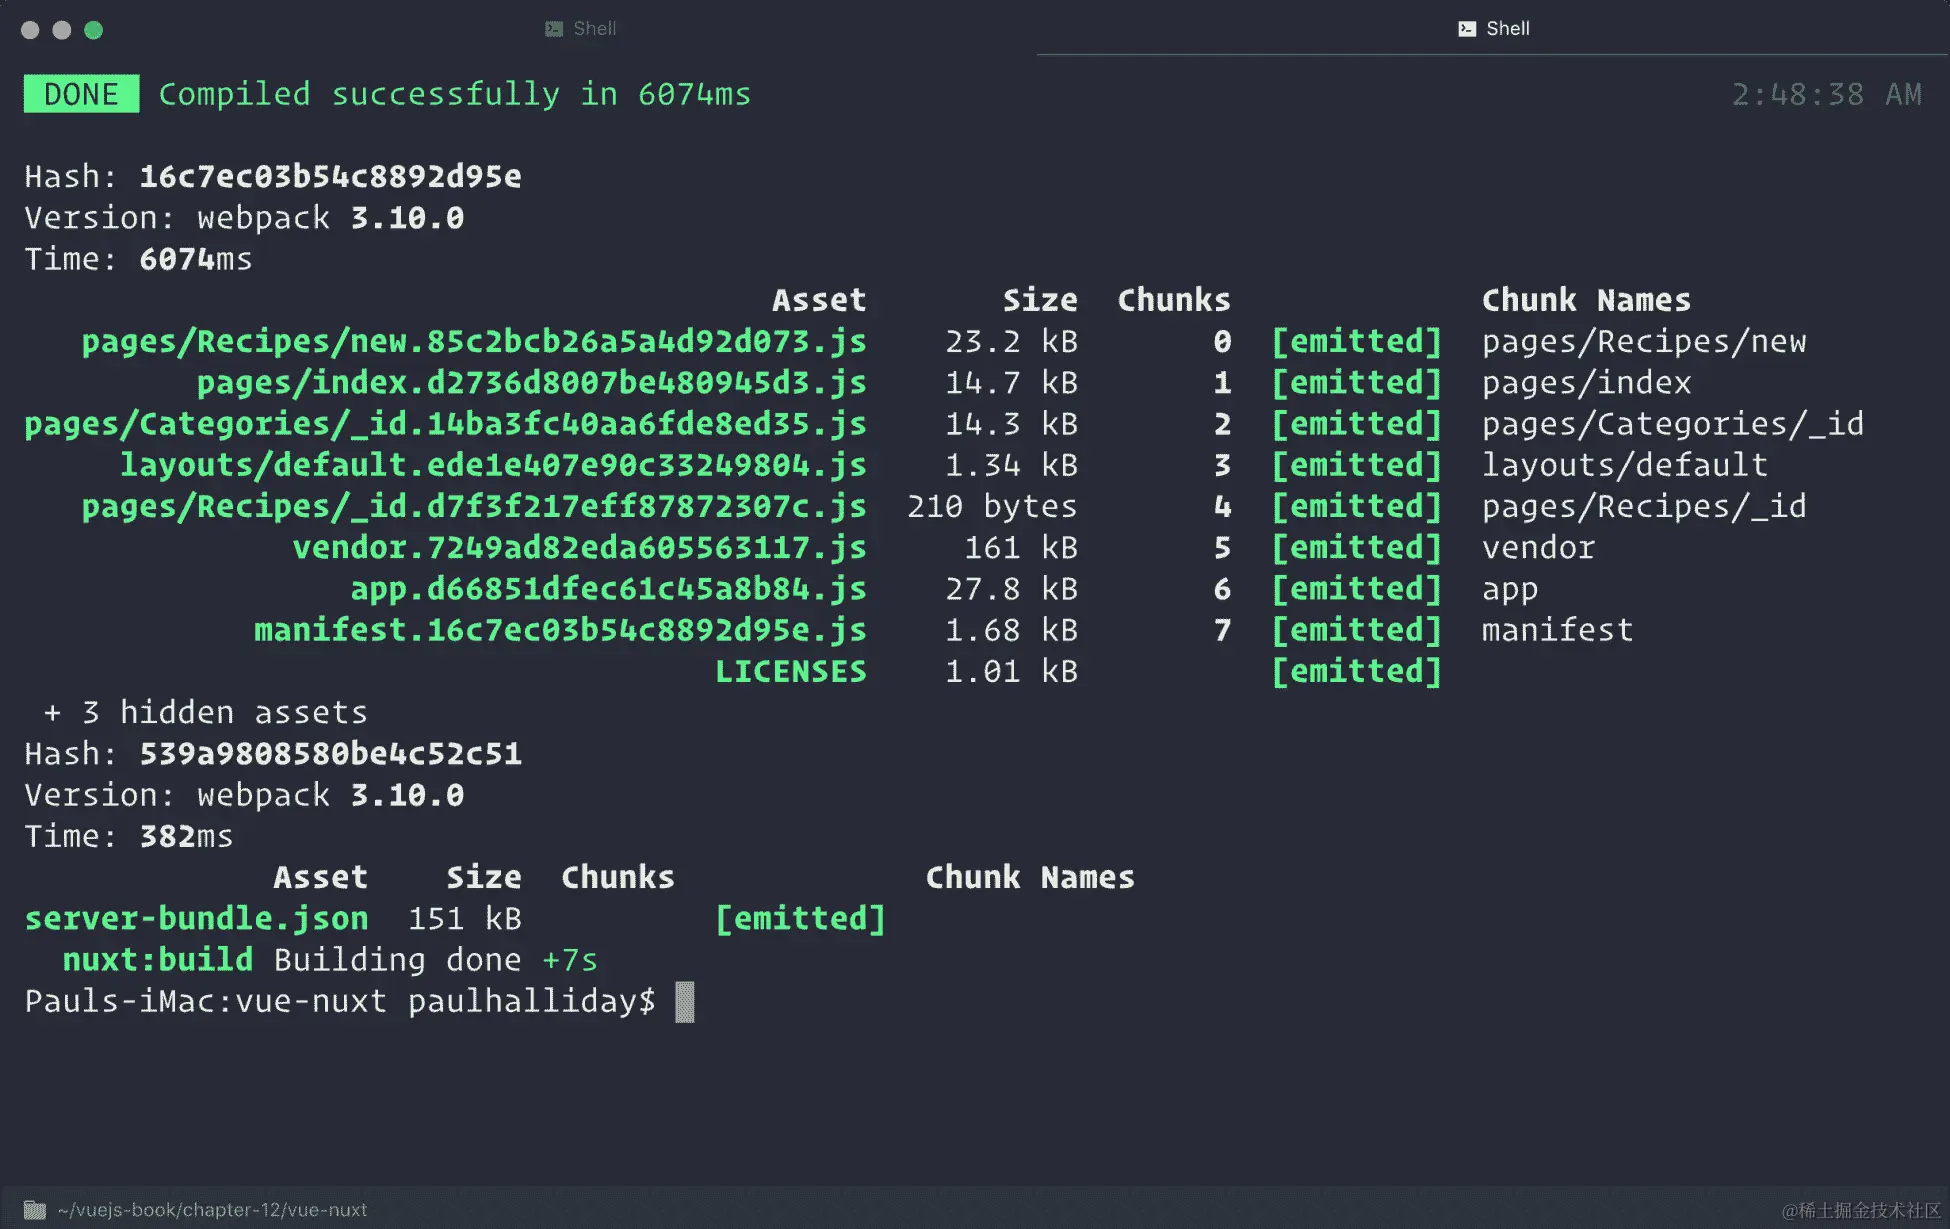Click the vendor.7249ad82eda605563117.js asset name
This screenshot has height=1229, width=1950.
[579, 548]
